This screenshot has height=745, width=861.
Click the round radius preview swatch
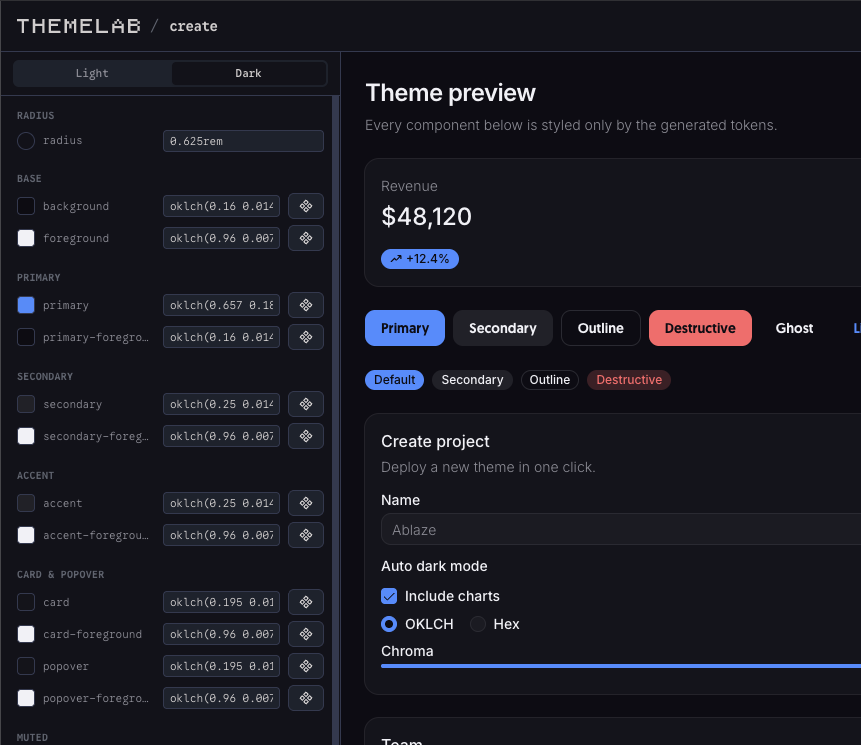26,141
